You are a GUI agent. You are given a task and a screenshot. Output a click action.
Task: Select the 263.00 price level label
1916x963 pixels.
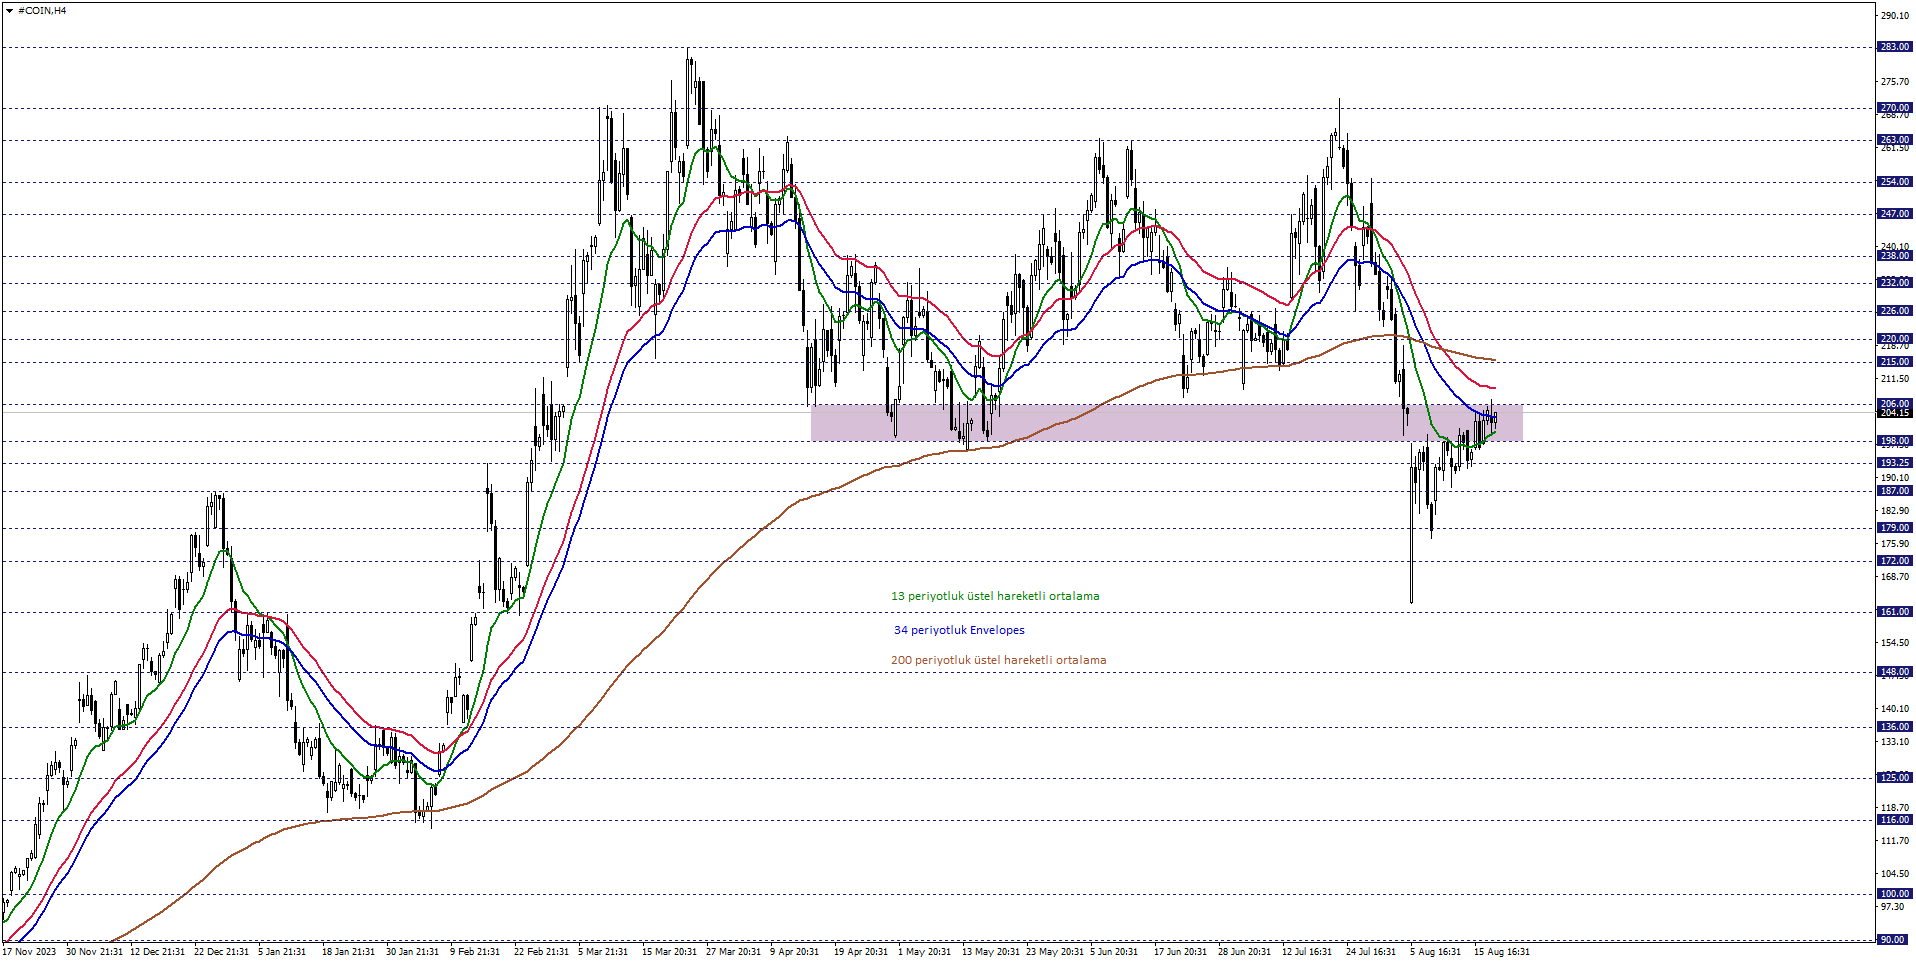click(x=1894, y=140)
